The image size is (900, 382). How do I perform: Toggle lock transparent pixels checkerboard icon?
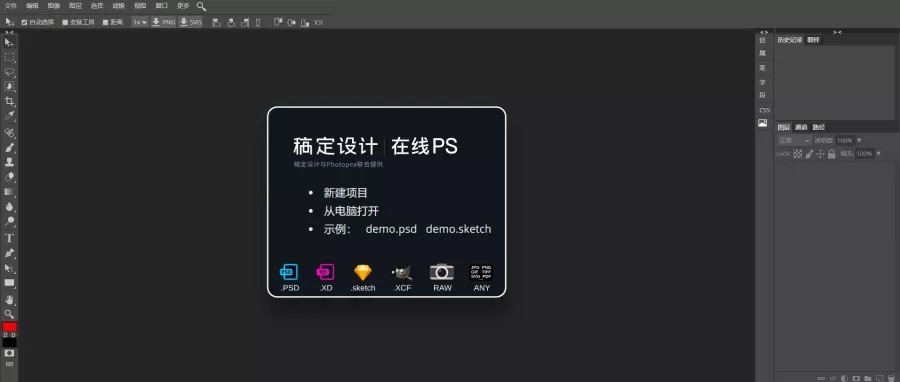(x=798, y=154)
